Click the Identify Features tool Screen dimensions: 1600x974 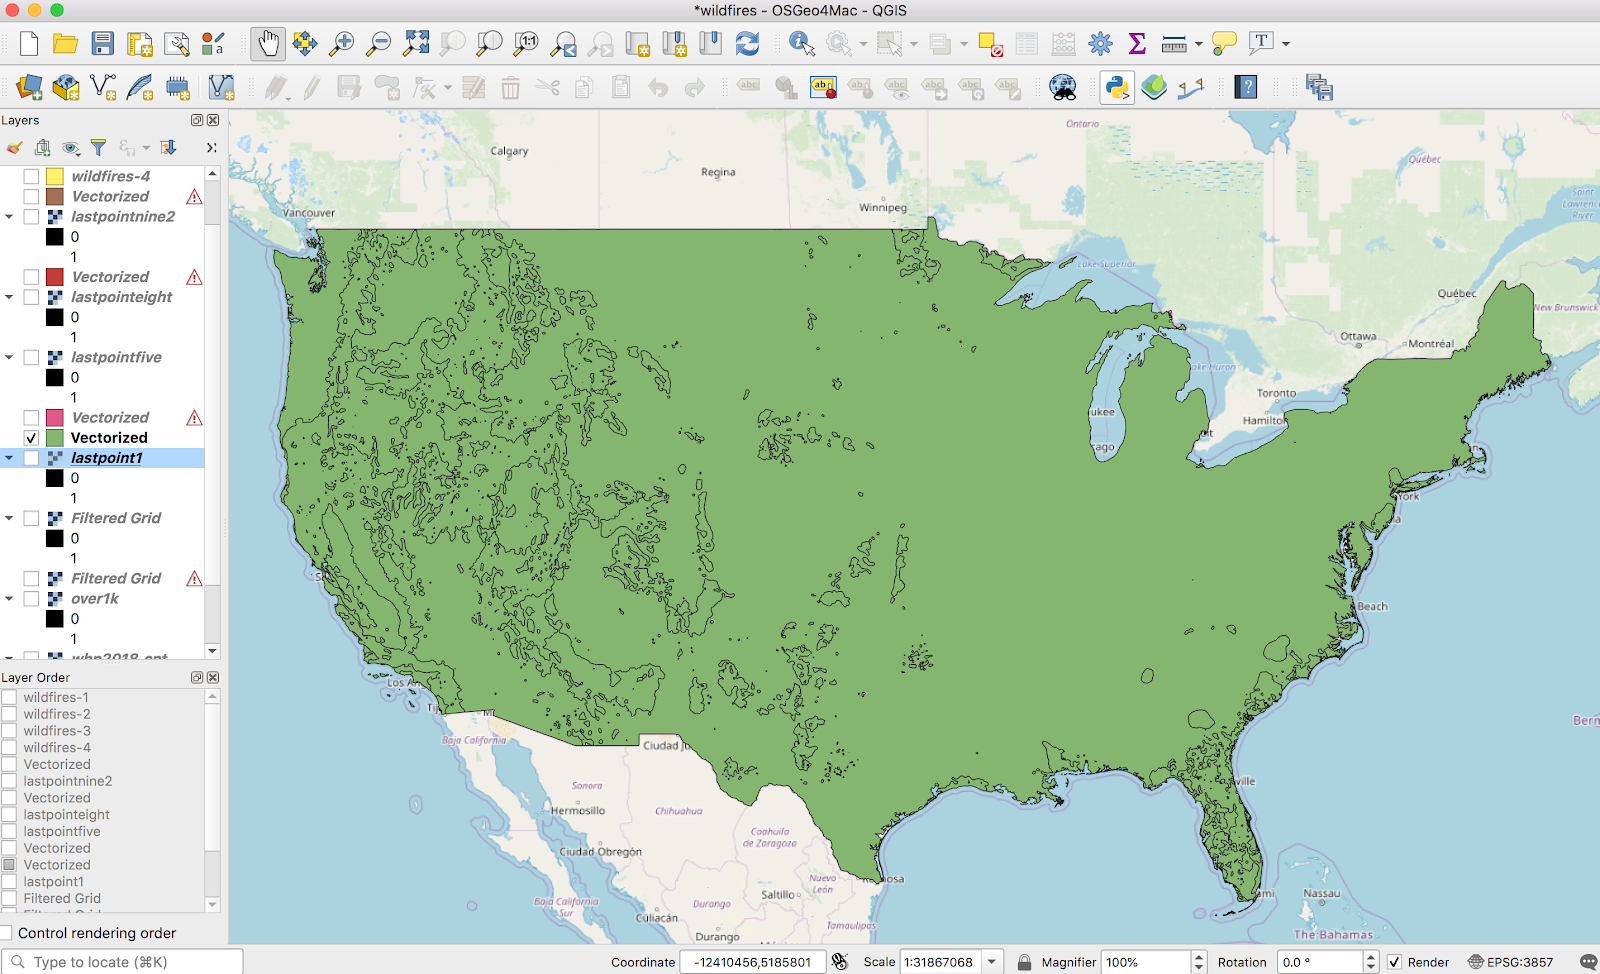pyautogui.click(x=801, y=43)
